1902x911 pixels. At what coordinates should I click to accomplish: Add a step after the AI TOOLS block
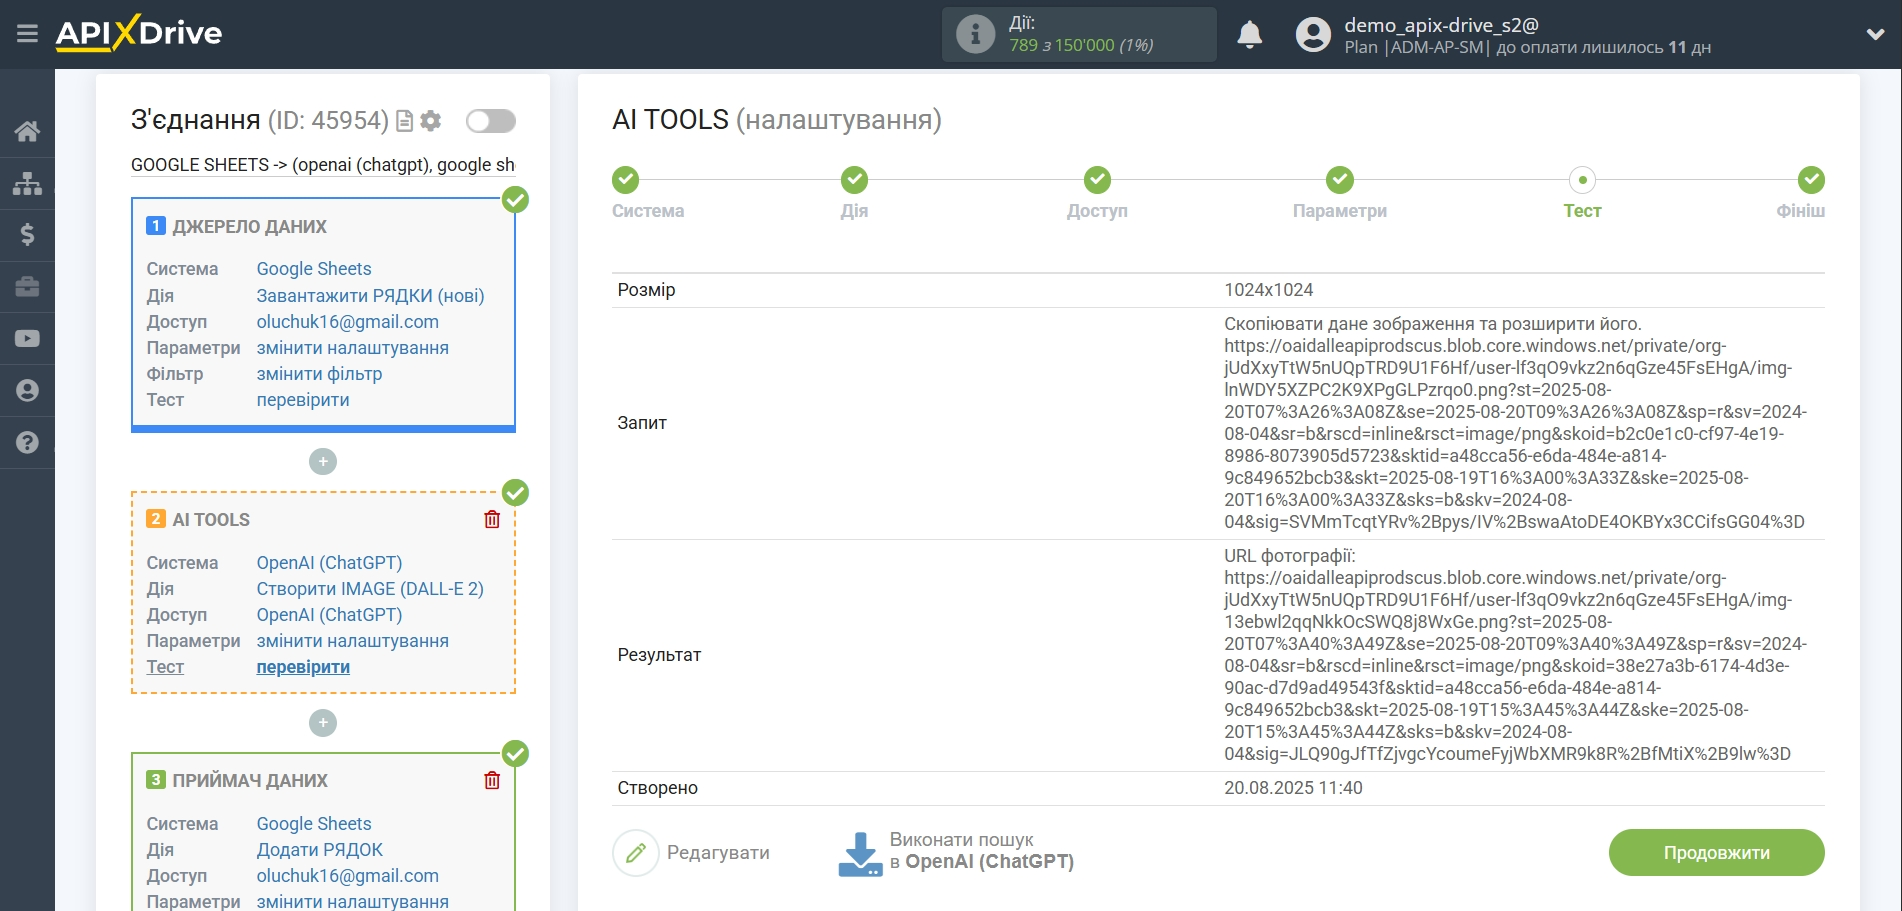(x=323, y=723)
